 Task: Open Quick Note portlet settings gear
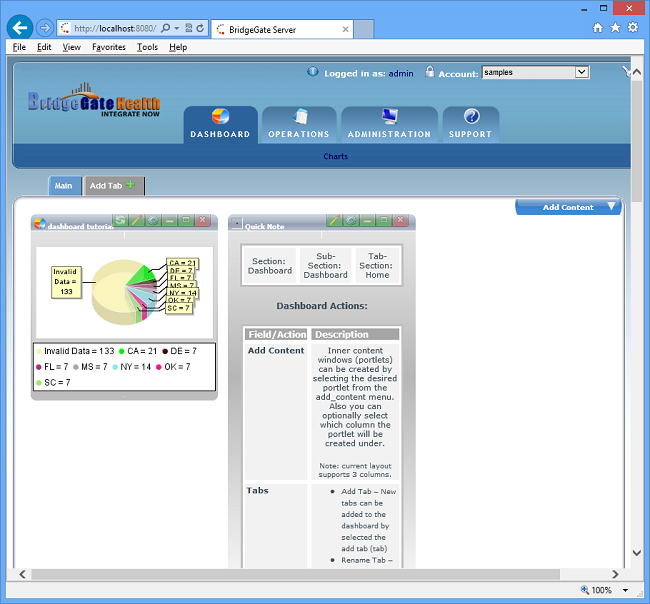[x=350, y=221]
